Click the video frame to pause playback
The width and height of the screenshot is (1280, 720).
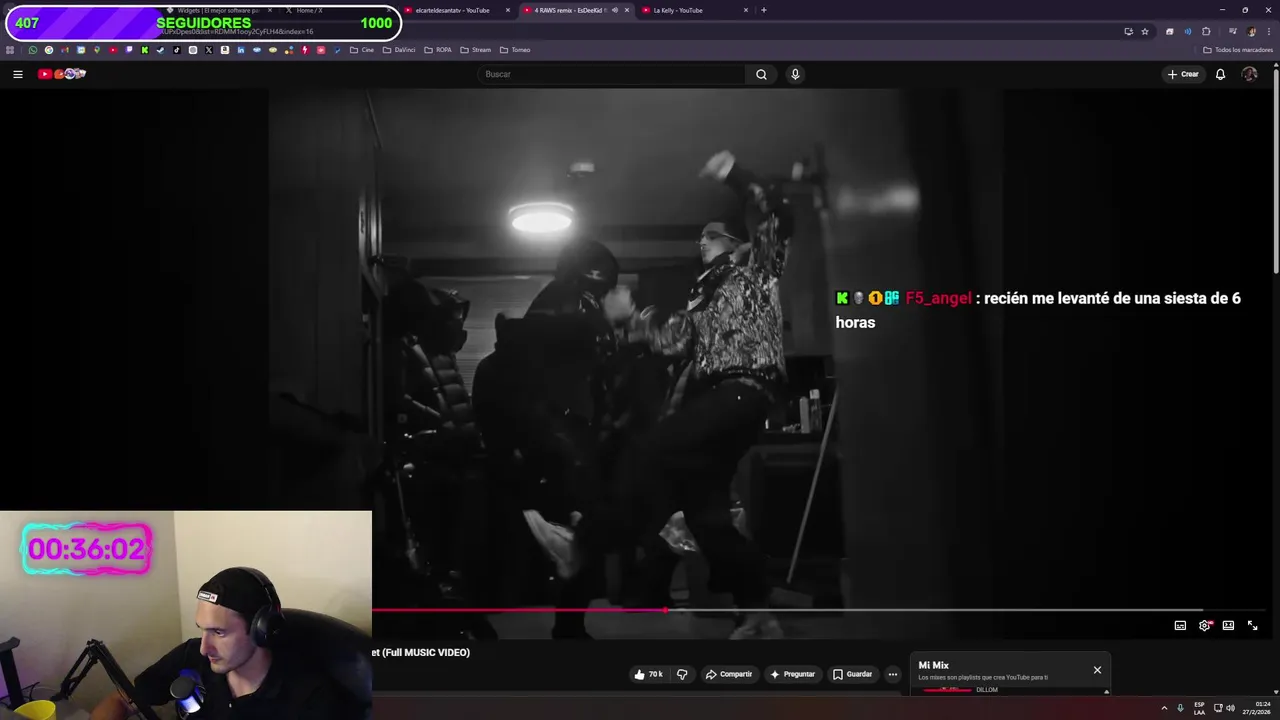coord(635,350)
